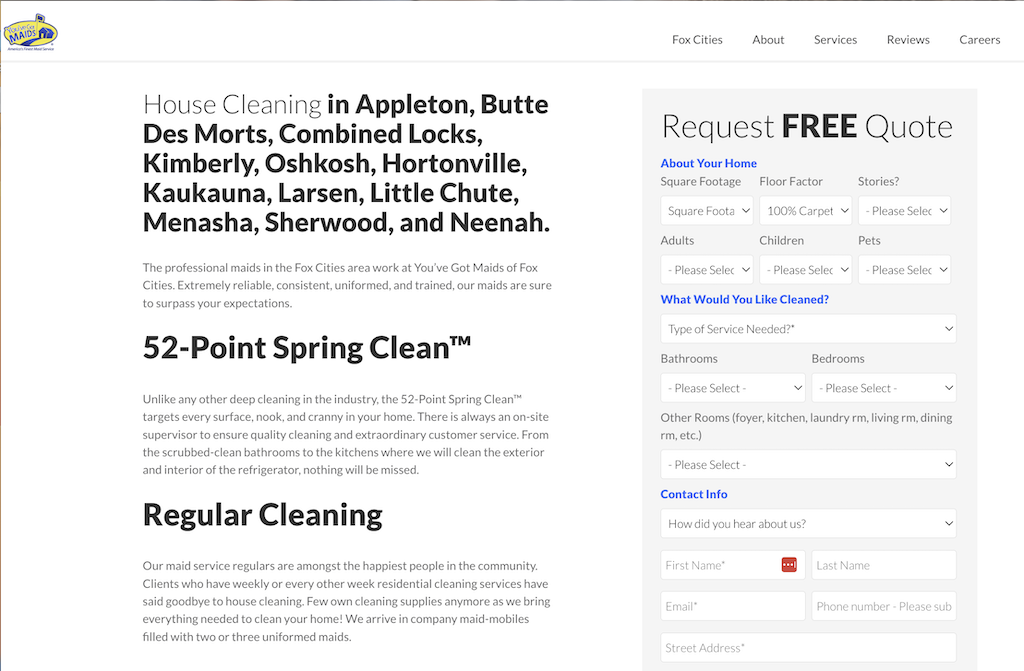Image resolution: width=1024 pixels, height=671 pixels.
Task: Open the Fox Cities menu item
Action: [697, 39]
